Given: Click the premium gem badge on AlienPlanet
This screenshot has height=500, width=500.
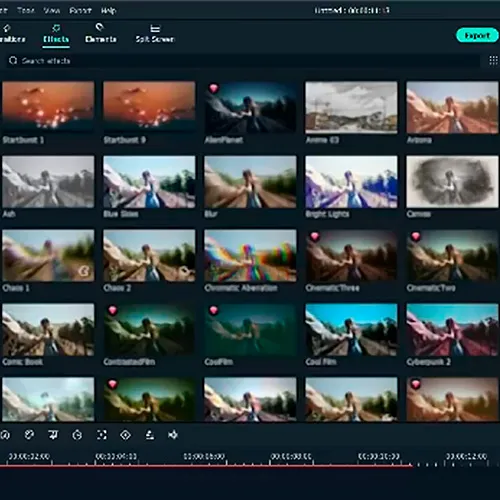Looking at the screenshot, I should click(x=214, y=88).
